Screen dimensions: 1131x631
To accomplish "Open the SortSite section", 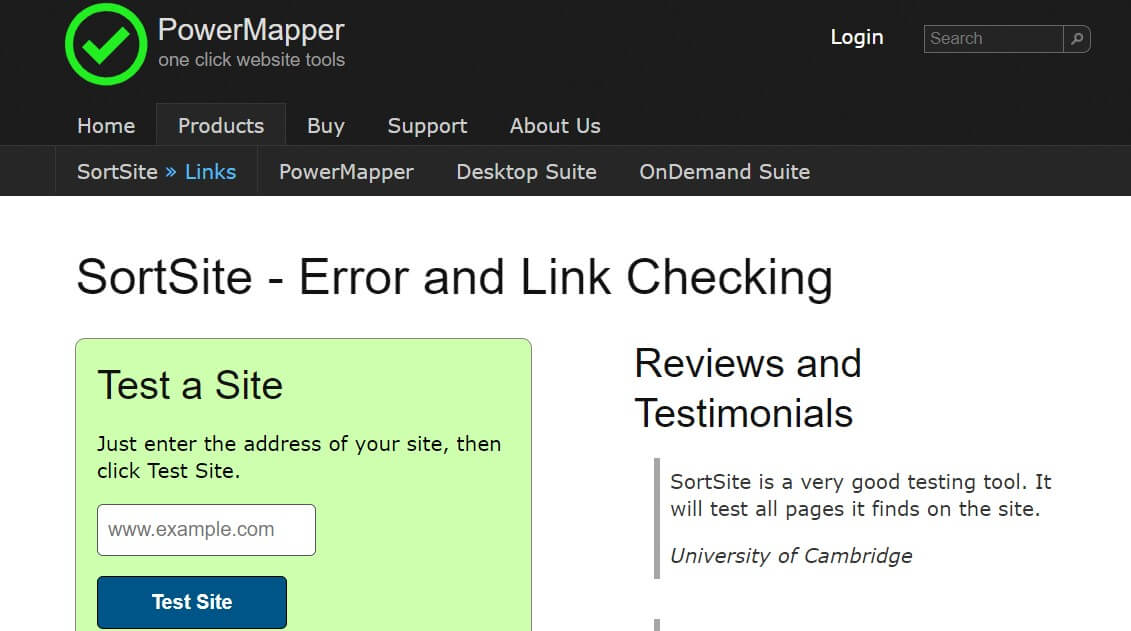I will point(116,172).
